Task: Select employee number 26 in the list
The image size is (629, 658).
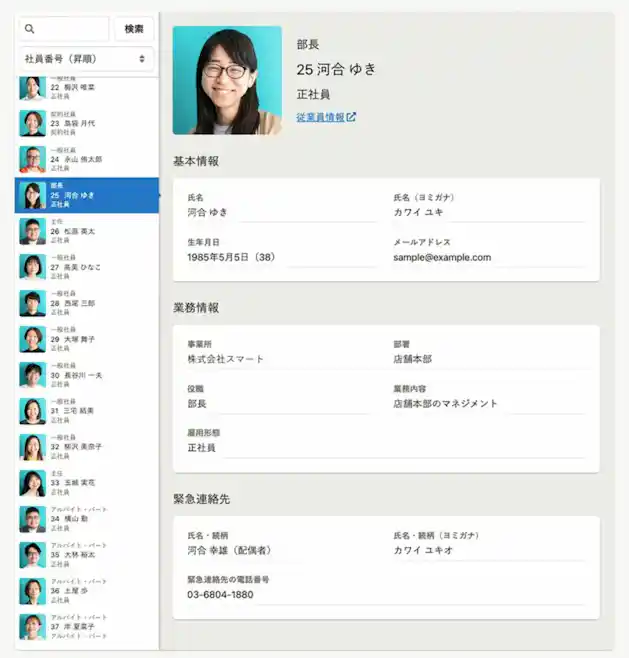Action: pos(87,231)
